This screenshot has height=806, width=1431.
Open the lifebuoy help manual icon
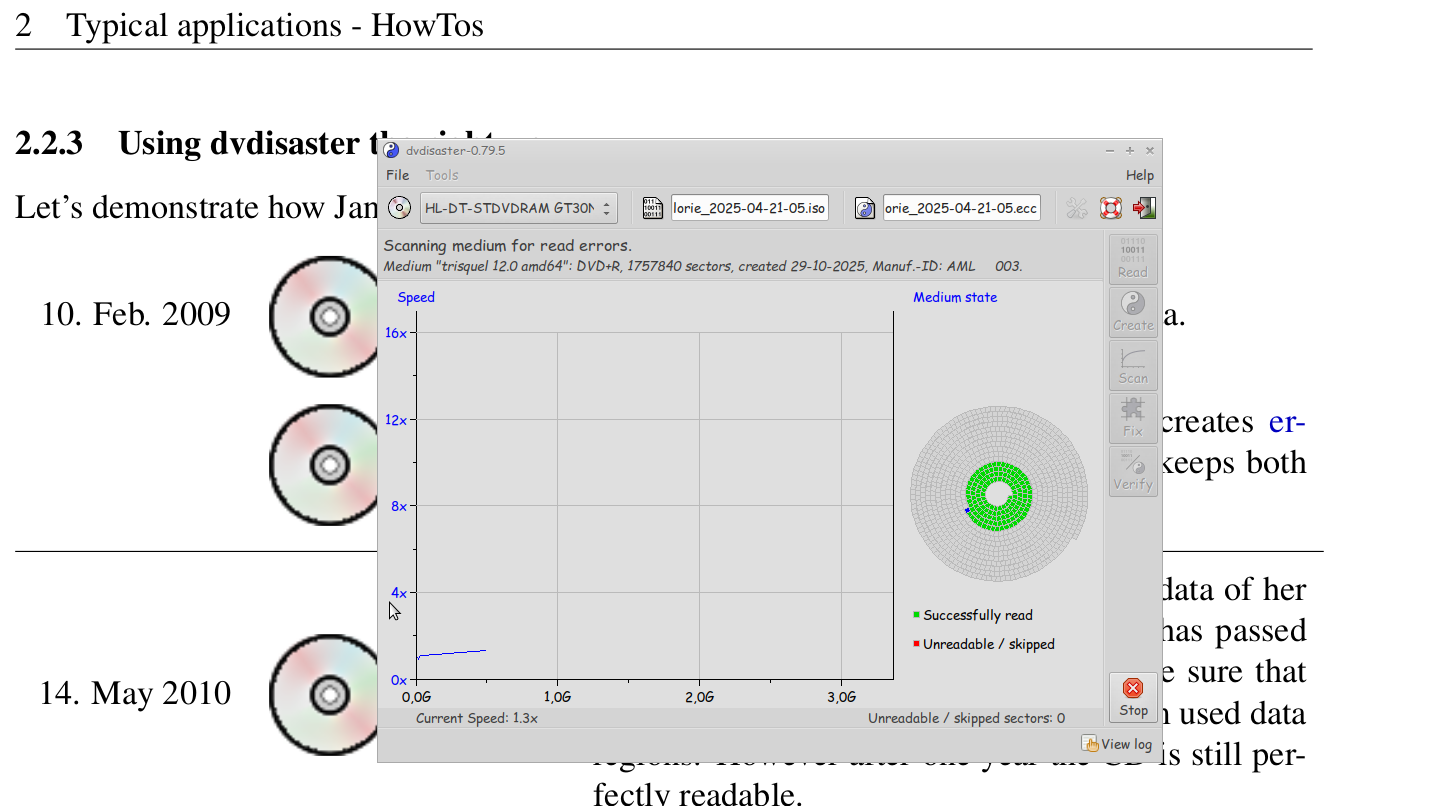coord(1110,208)
